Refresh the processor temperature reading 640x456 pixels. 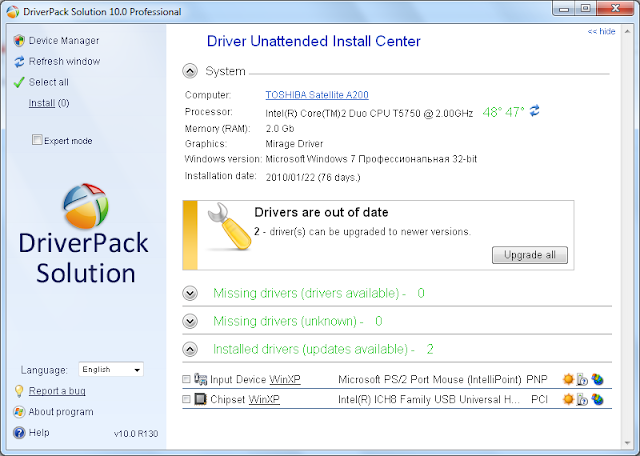pyautogui.click(x=534, y=111)
